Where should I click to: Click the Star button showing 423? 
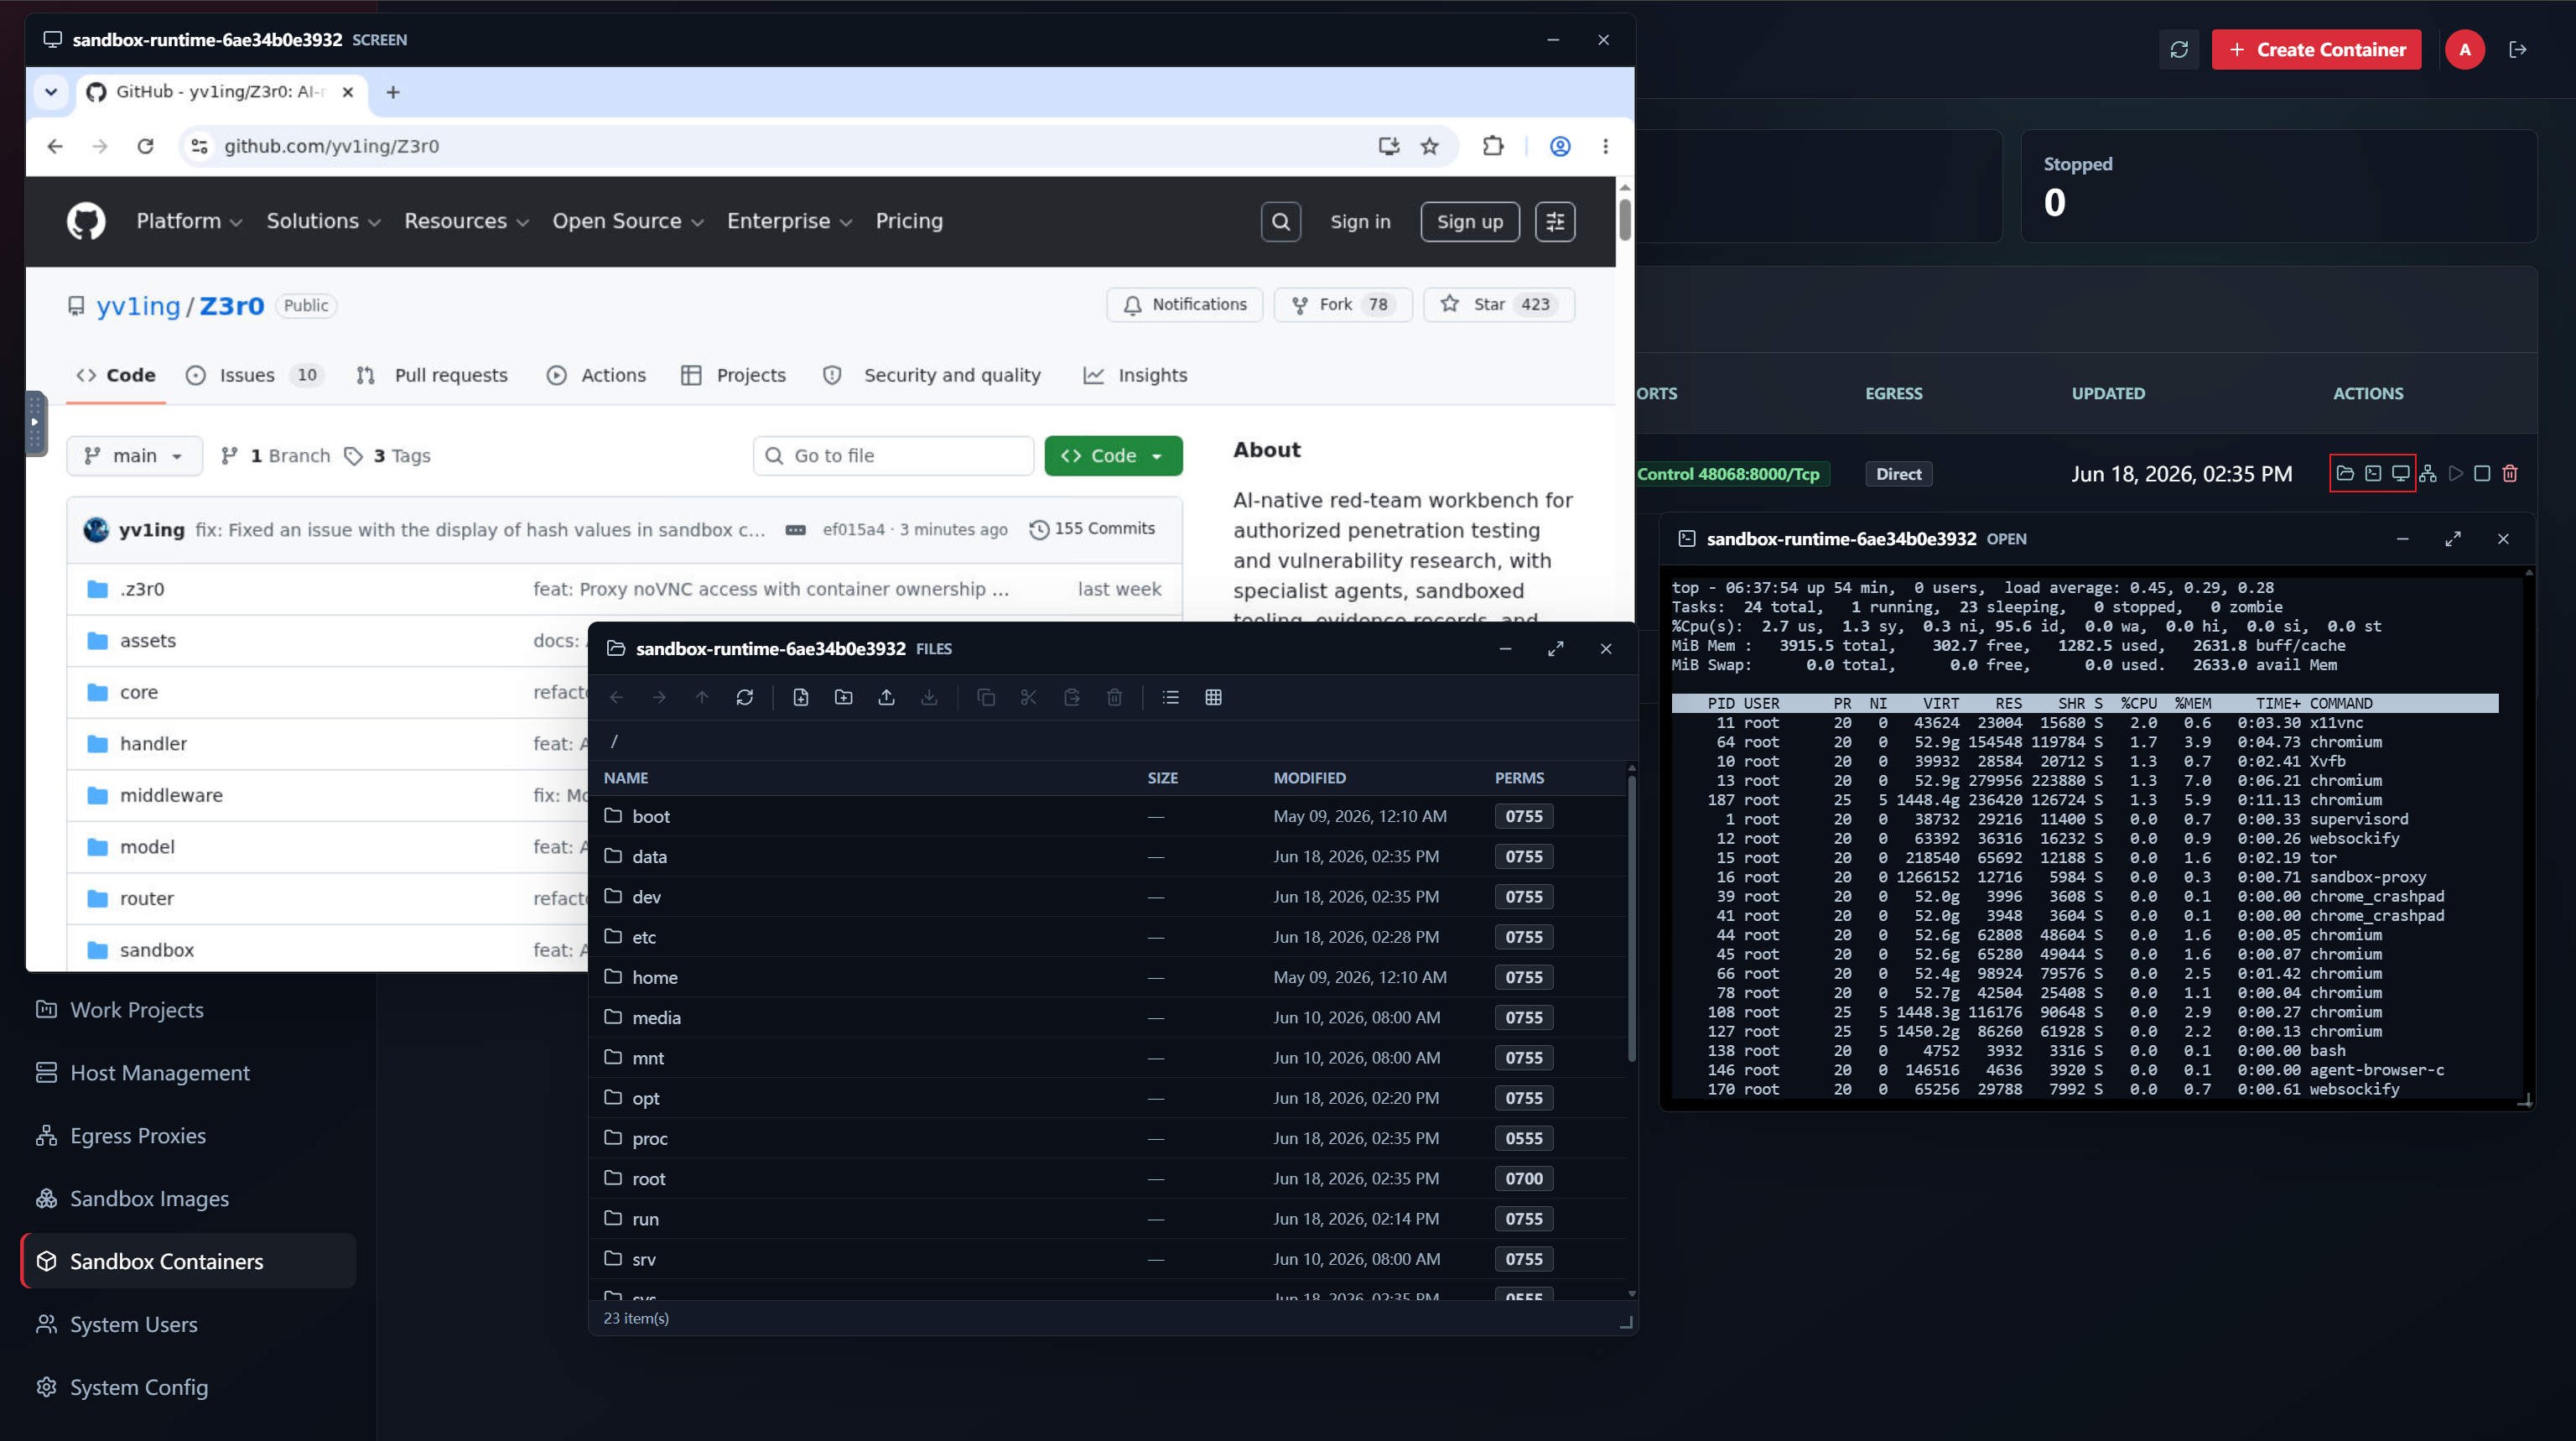tap(1498, 305)
